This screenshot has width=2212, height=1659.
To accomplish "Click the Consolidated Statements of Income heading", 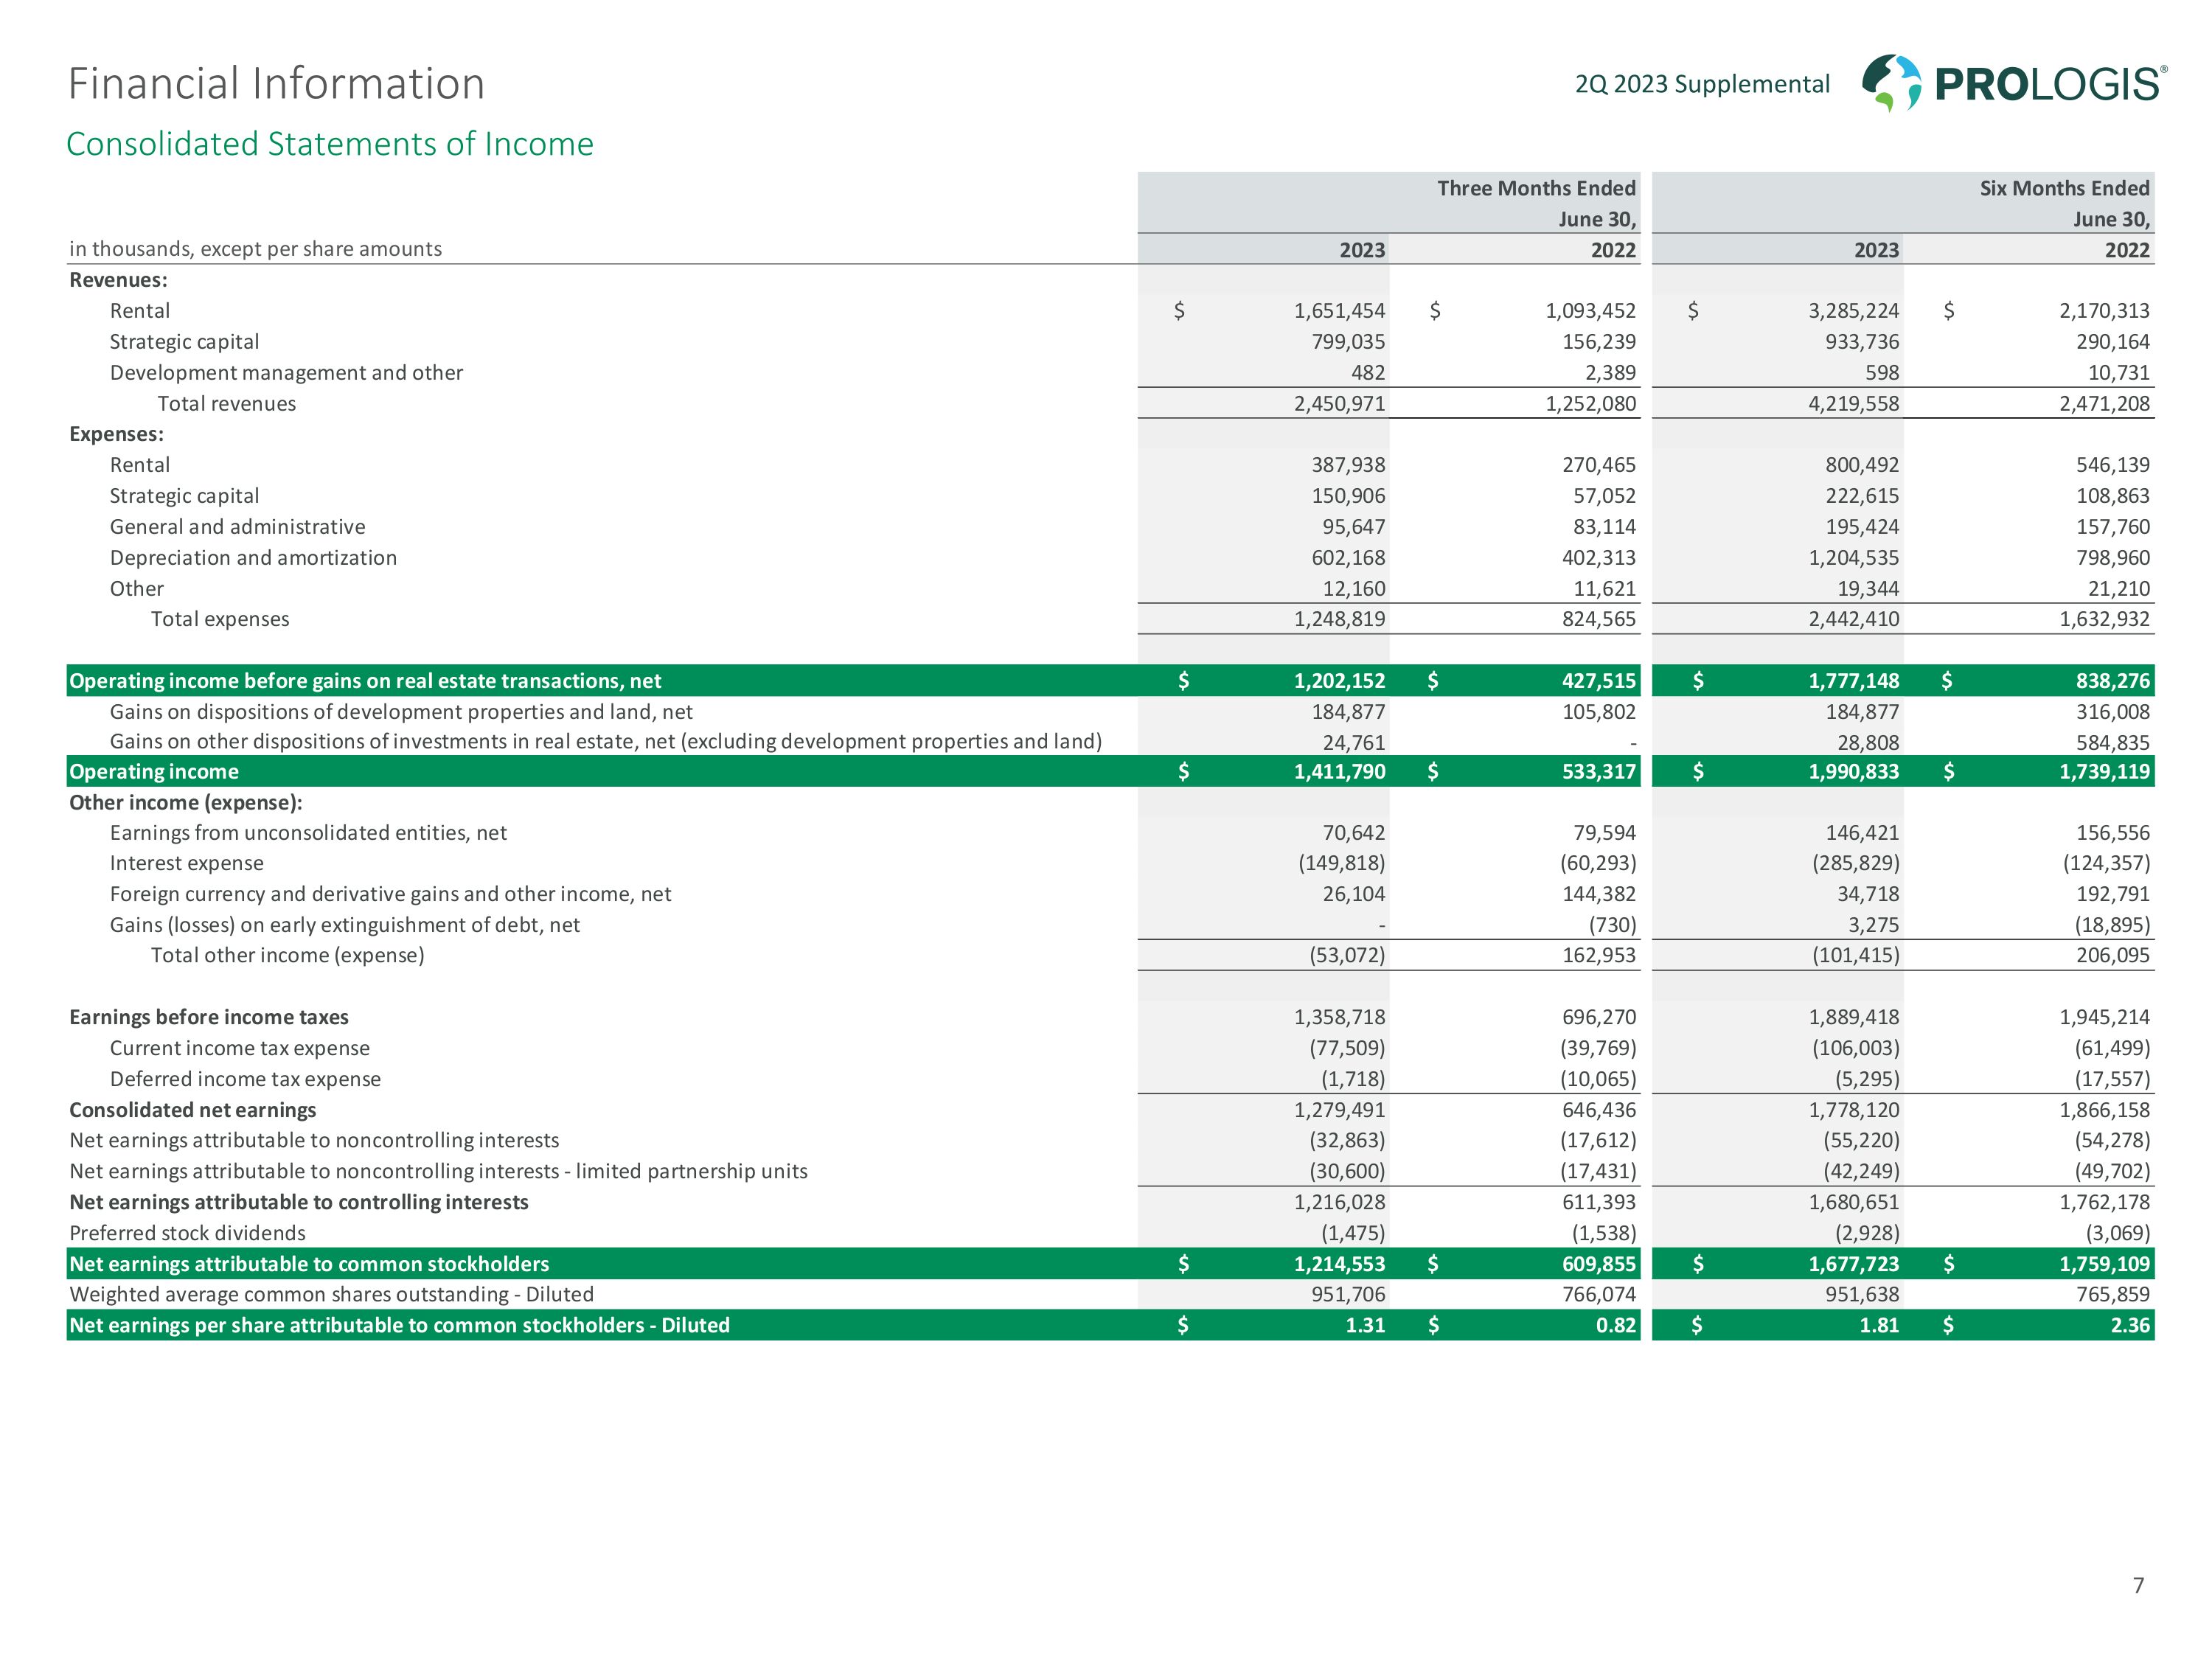I will point(329,144).
